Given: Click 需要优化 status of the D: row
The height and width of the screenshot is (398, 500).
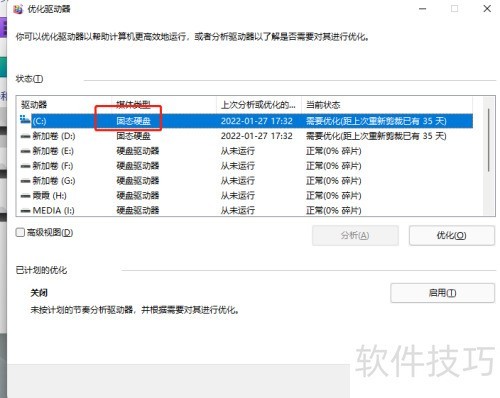Looking at the screenshot, I should click(x=376, y=136).
